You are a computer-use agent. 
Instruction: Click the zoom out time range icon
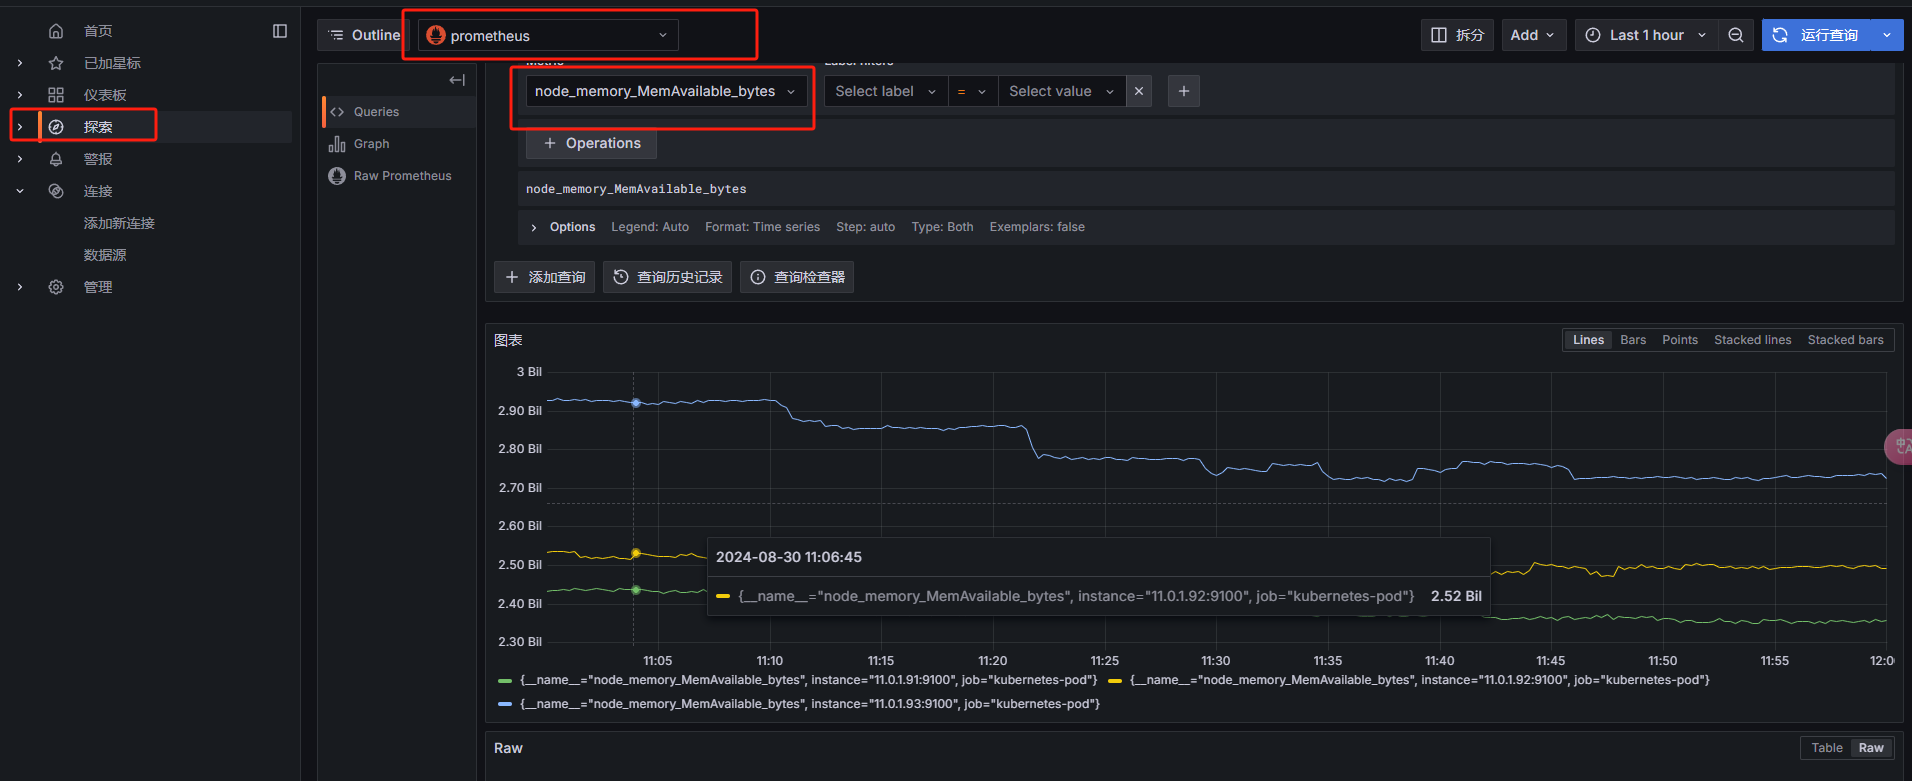tap(1736, 35)
